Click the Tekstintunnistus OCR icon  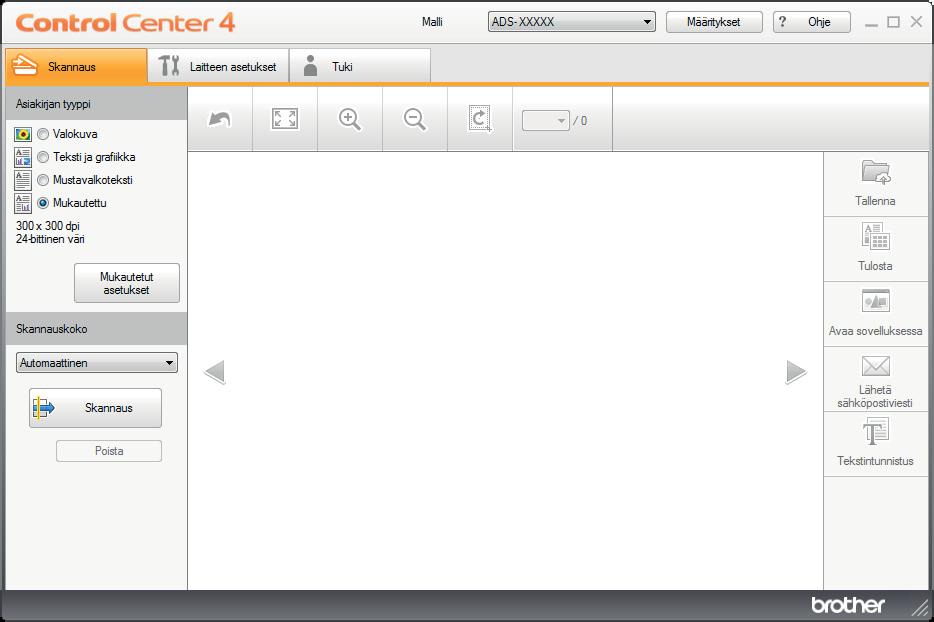(x=875, y=431)
